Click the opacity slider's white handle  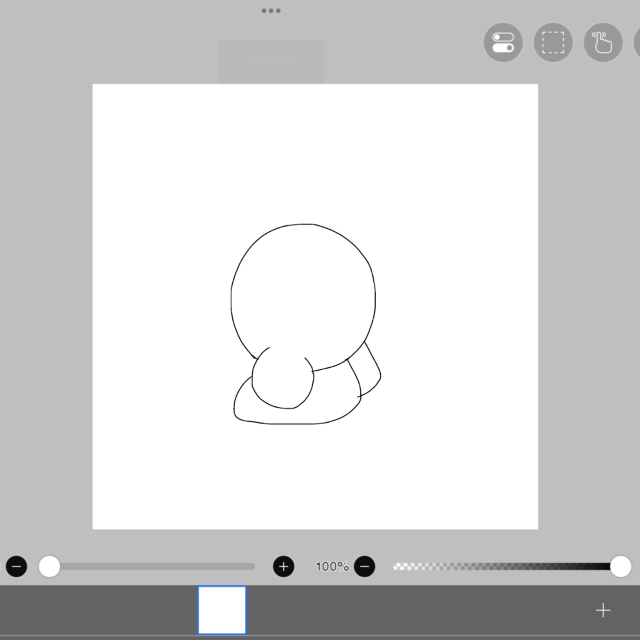tap(620, 567)
